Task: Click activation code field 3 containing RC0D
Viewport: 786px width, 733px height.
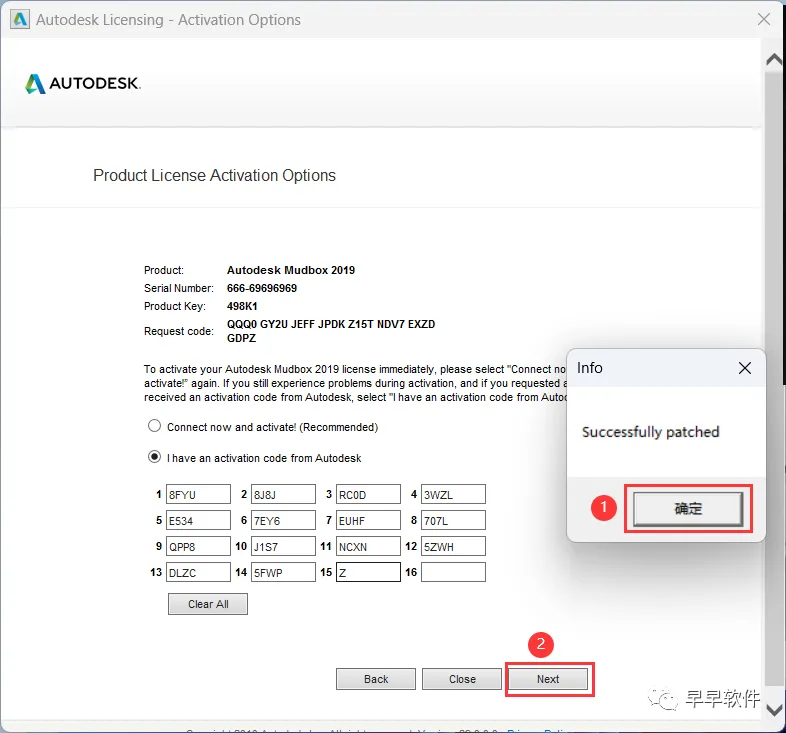Action: 368,494
